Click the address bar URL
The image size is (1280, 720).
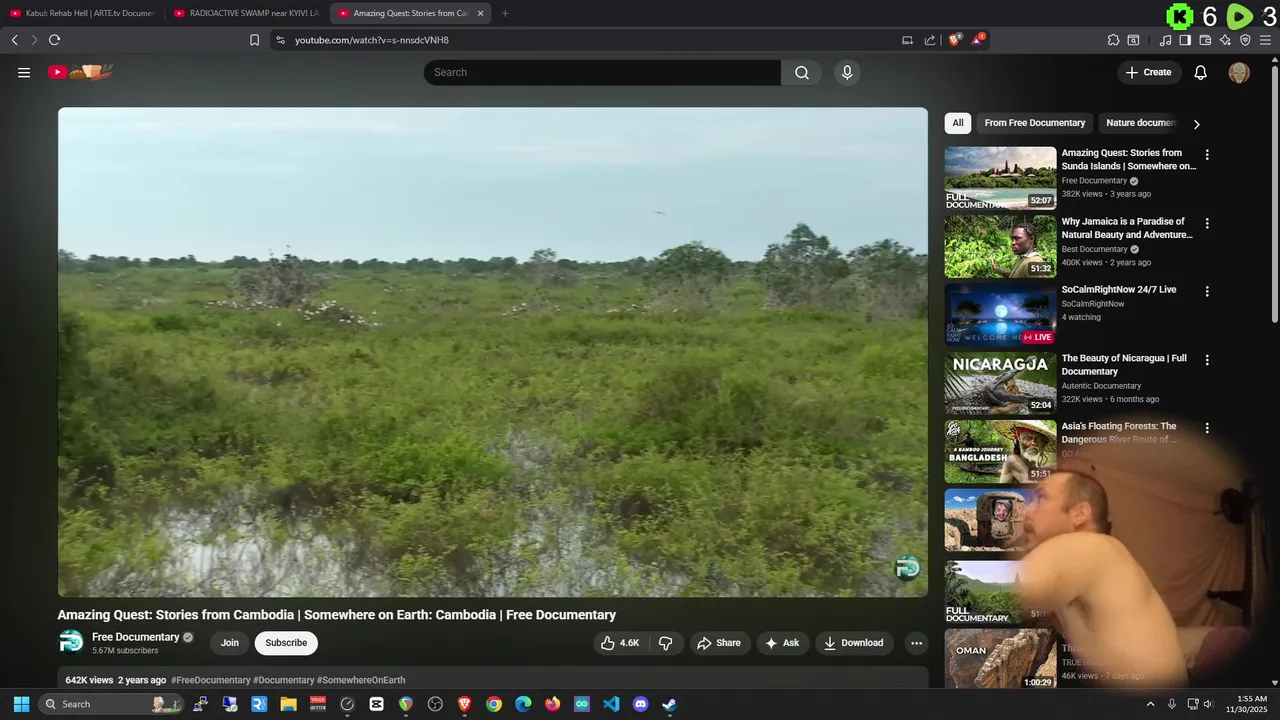(x=372, y=40)
